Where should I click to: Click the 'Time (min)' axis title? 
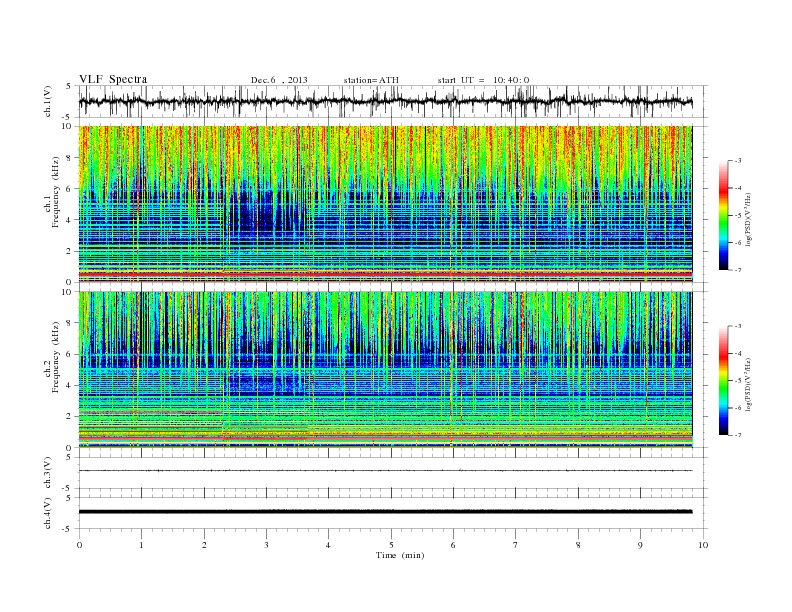point(400,555)
